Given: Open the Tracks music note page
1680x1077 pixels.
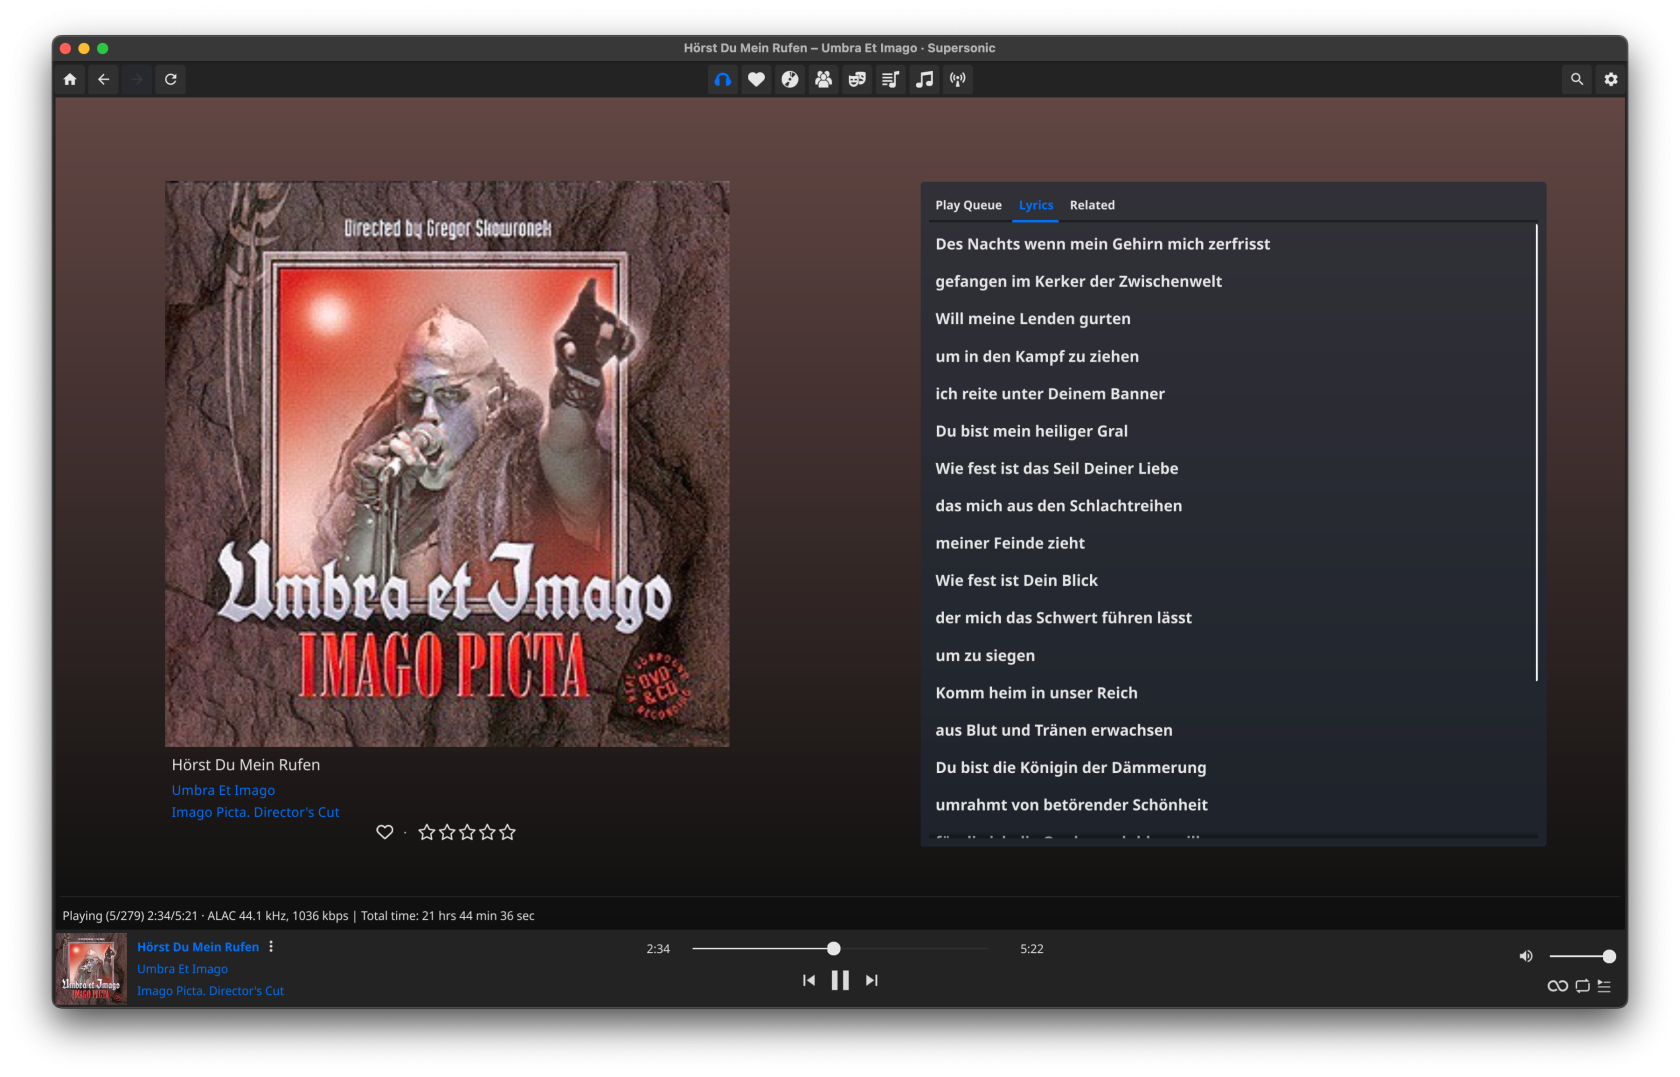Looking at the screenshot, I should click(925, 80).
